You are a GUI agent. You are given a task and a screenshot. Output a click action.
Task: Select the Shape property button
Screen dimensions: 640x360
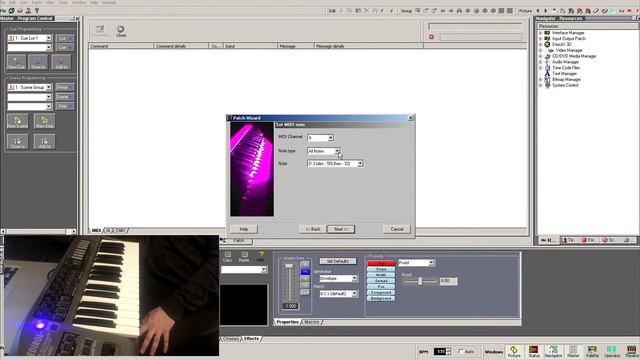[381, 269]
